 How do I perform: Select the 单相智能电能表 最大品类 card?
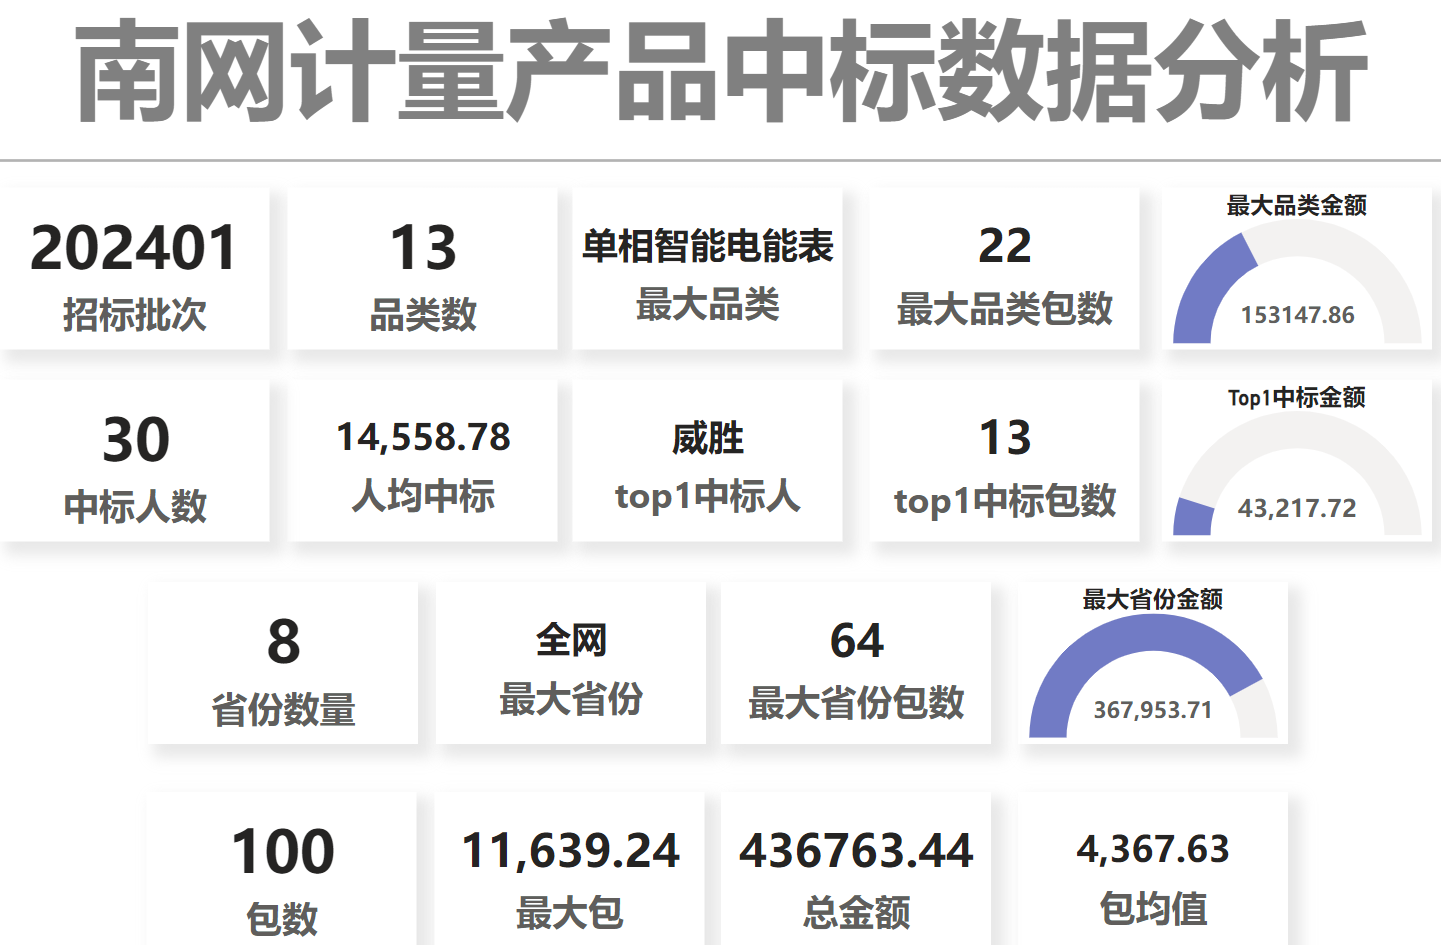707,270
